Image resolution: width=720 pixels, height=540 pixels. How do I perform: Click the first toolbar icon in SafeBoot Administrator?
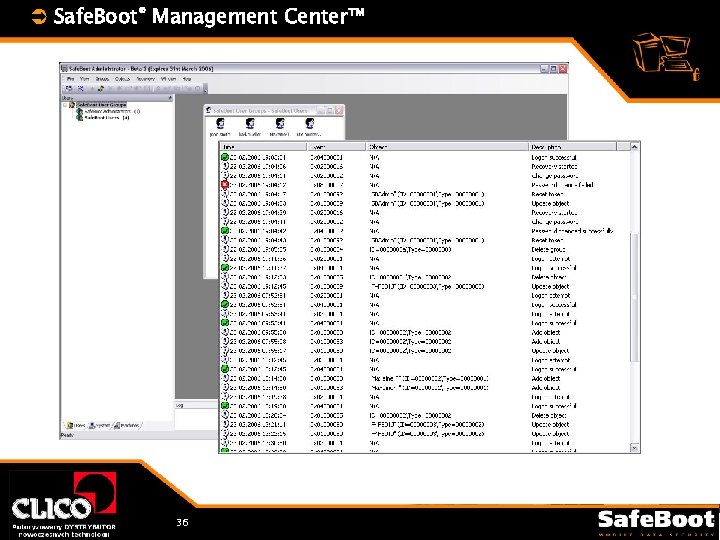coord(69,88)
